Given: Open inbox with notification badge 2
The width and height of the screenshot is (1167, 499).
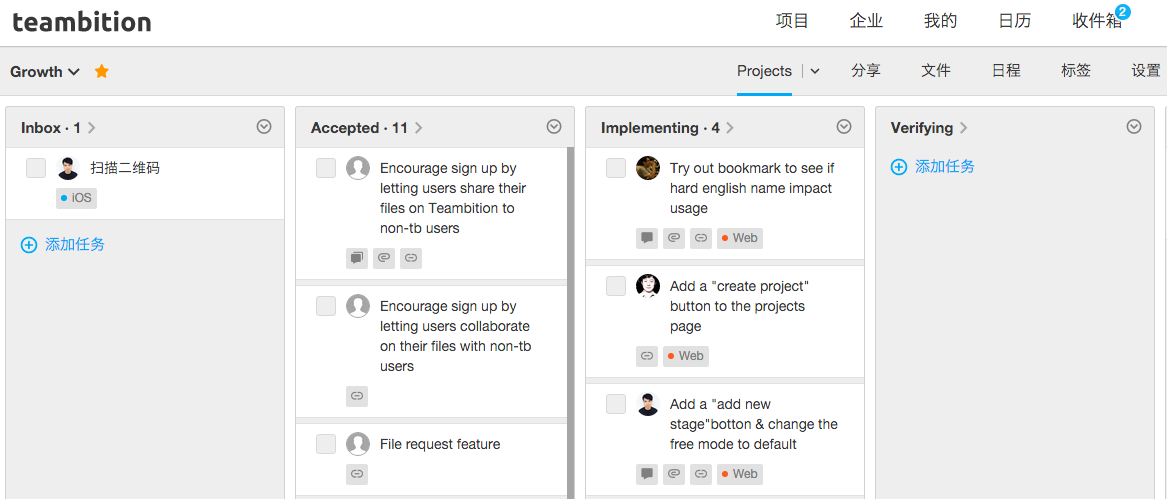Looking at the screenshot, I should coord(1099,21).
